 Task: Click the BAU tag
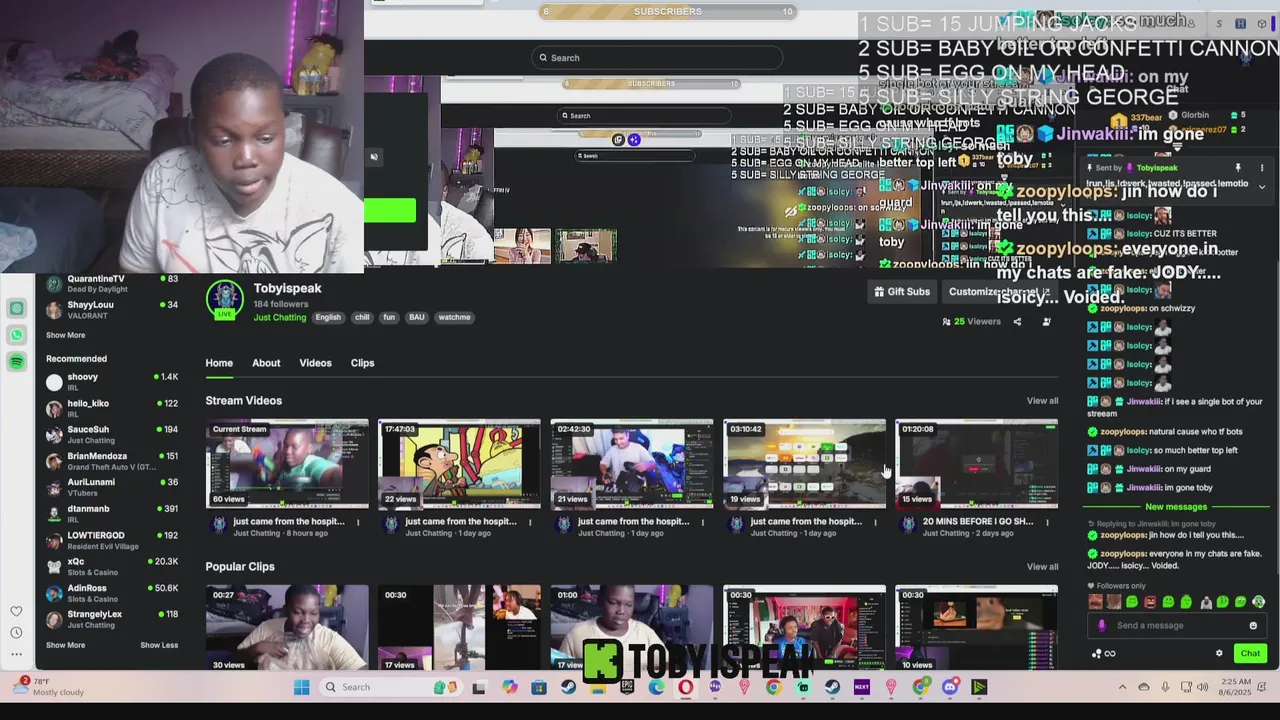[x=417, y=317]
